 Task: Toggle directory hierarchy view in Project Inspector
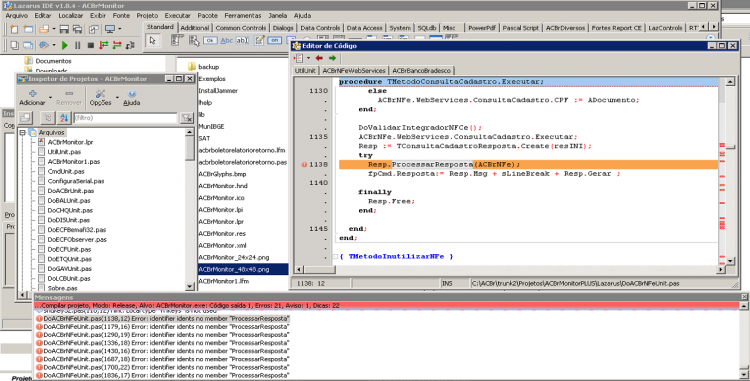pos(48,118)
